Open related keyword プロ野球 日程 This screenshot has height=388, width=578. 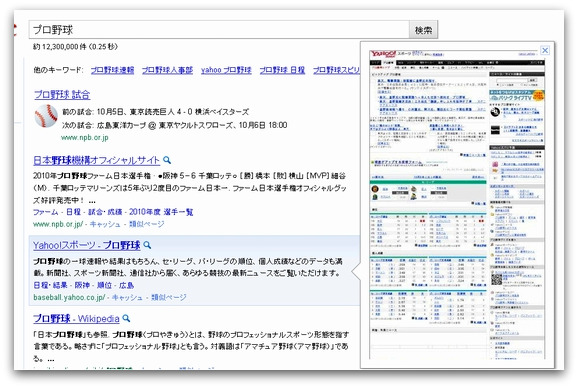pyautogui.click(x=282, y=70)
